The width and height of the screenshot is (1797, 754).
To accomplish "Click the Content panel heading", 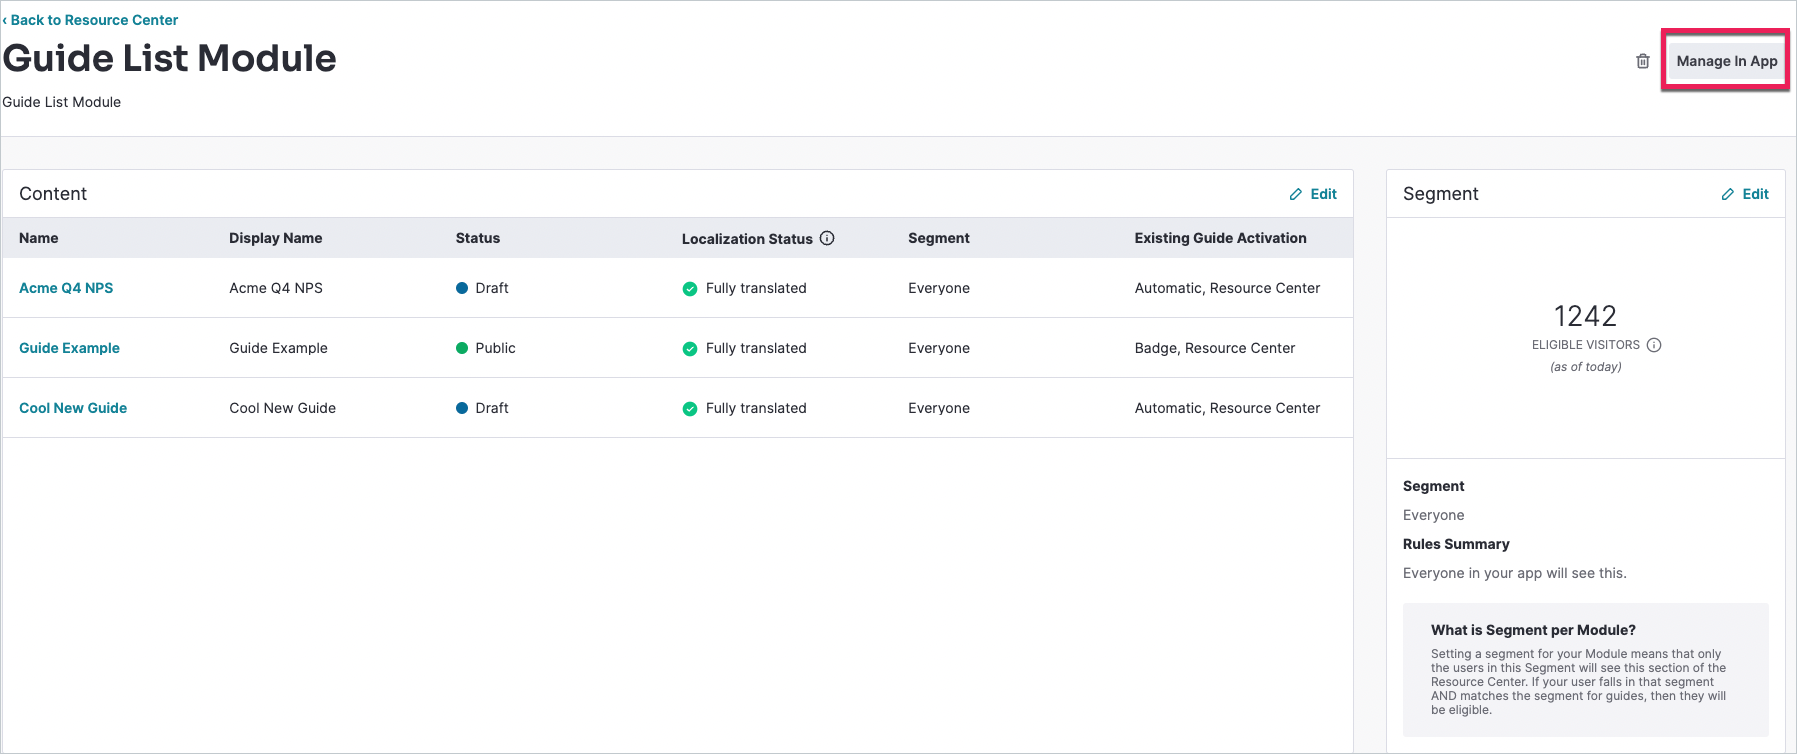I will (53, 194).
